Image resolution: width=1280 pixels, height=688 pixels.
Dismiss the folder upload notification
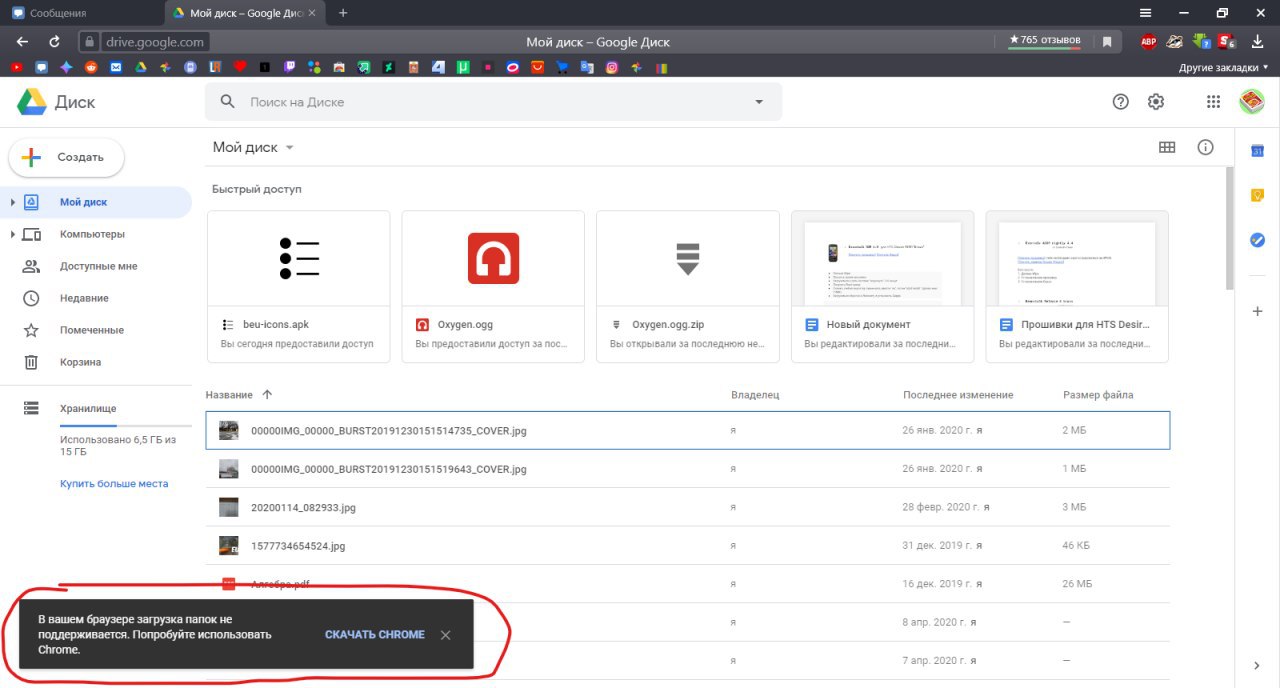pyautogui.click(x=446, y=635)
